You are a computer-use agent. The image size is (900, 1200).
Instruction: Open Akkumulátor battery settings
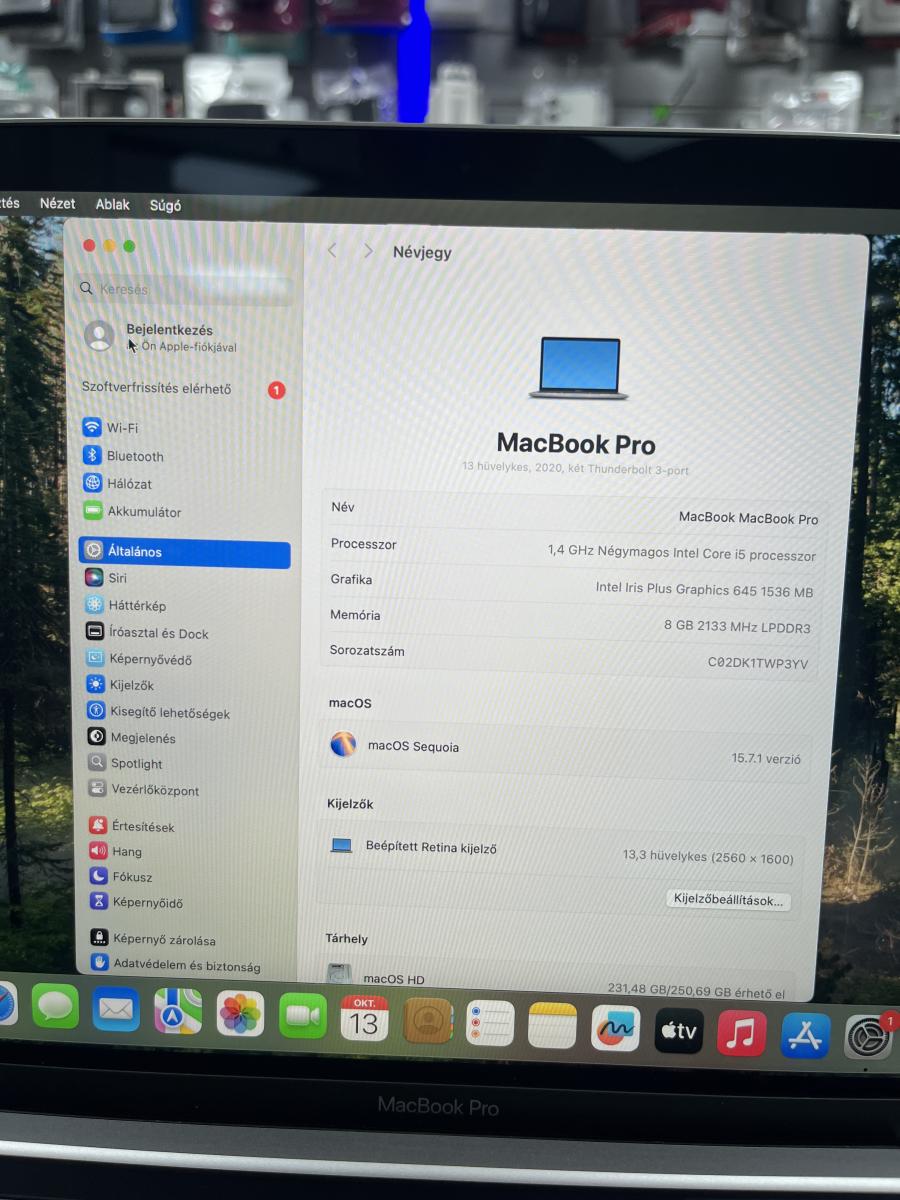143,512
